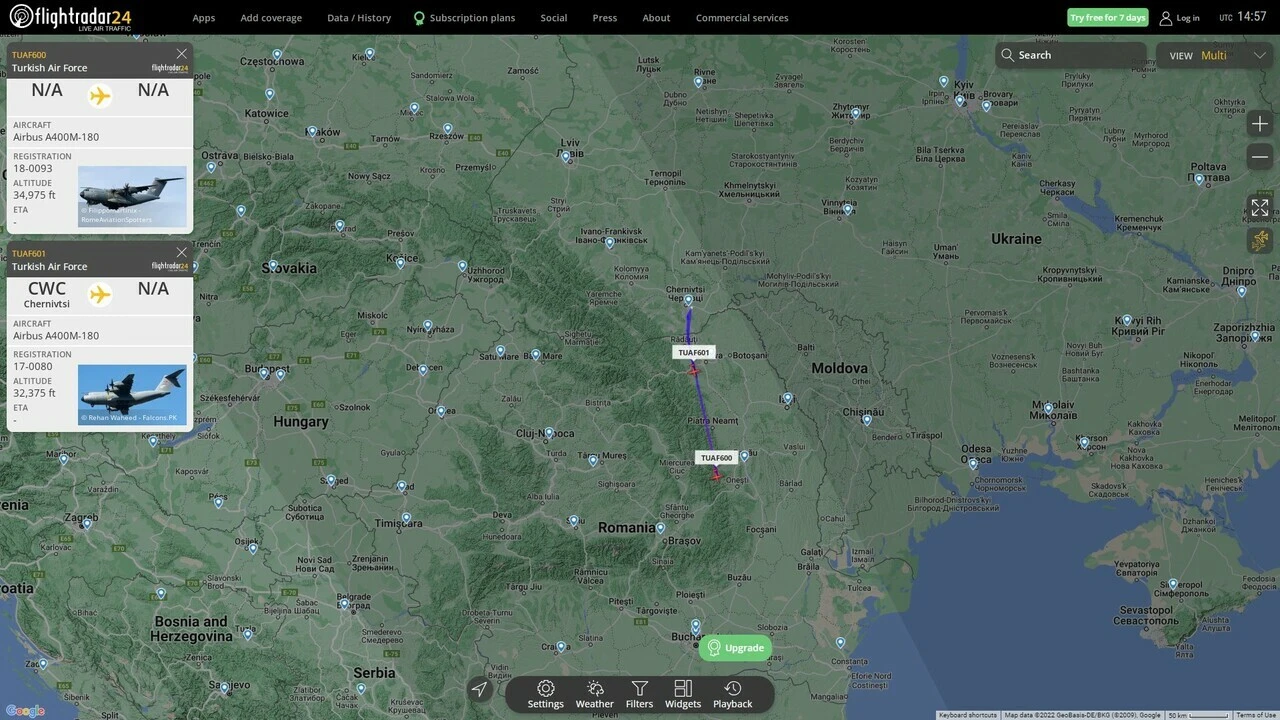This screenshot has height=720, width=1280.
Task: Zoom out the map with minus button
Action: [1260, 157]
